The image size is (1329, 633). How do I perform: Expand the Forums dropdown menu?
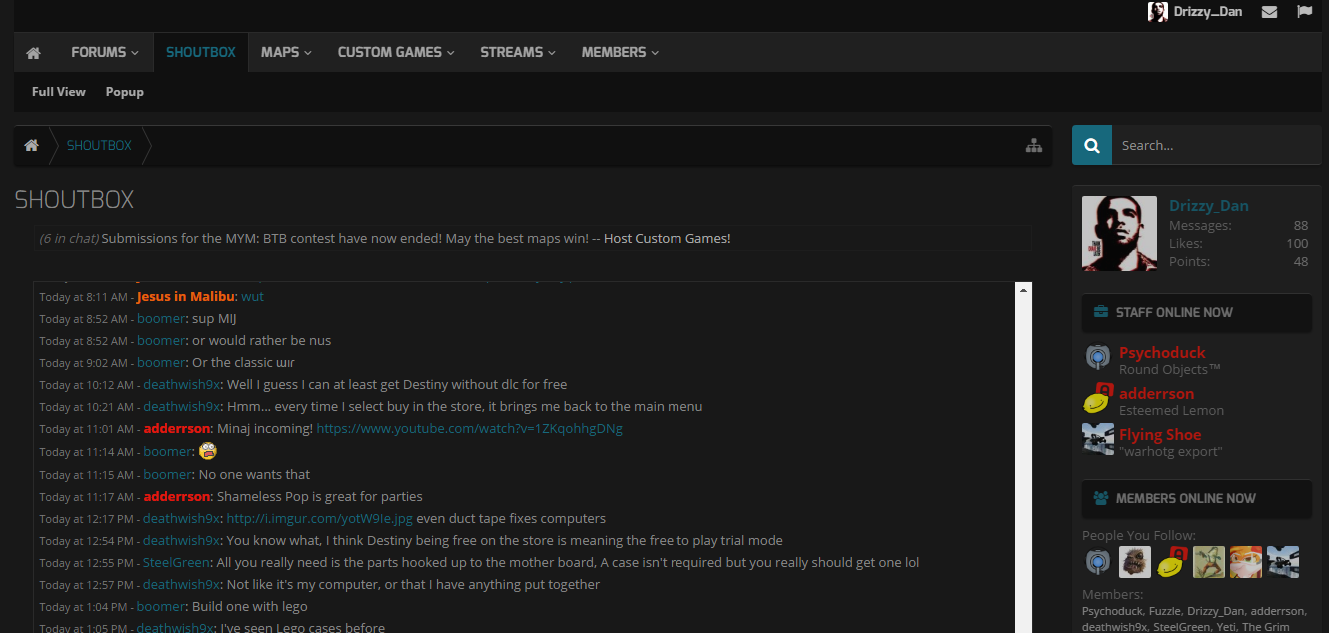(x=105, y=52)
